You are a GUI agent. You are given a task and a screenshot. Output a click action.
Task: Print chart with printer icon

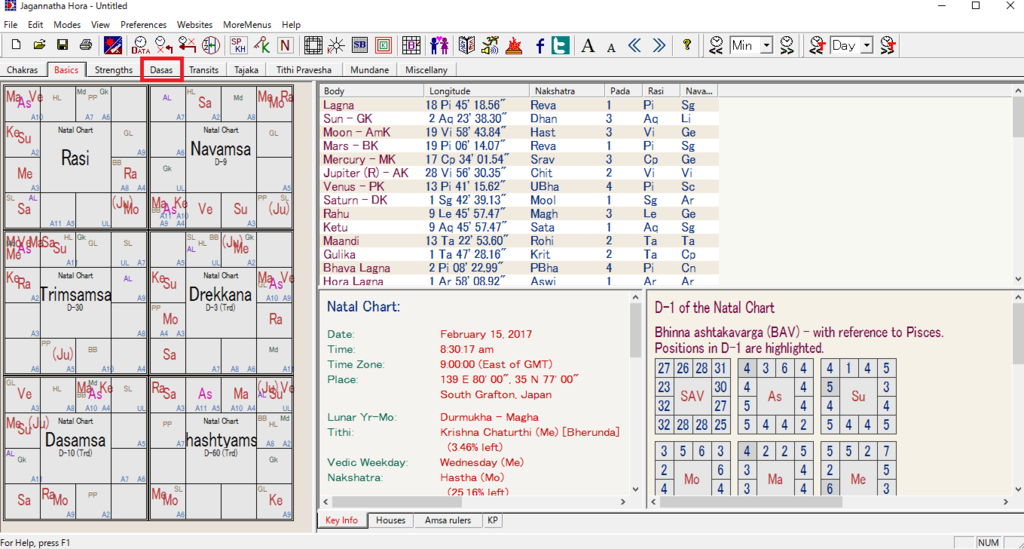point(86,45)
